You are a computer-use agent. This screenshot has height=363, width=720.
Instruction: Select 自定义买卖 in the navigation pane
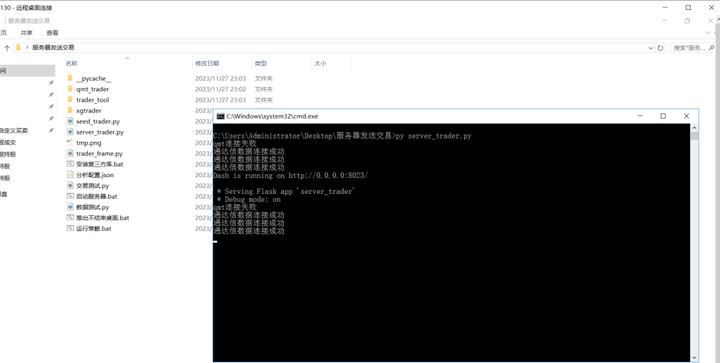(14, 131)
